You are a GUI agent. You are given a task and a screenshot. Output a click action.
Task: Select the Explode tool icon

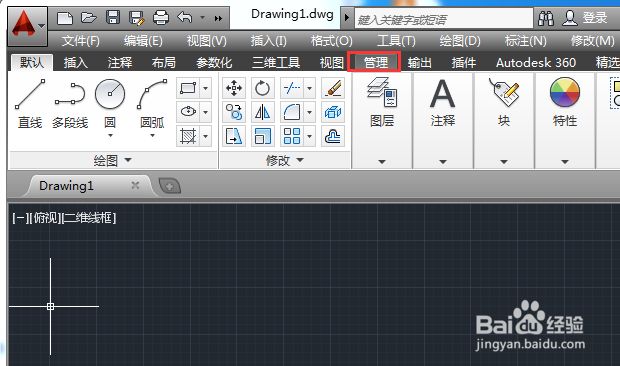pyautogui.click(x=333, y=112)
